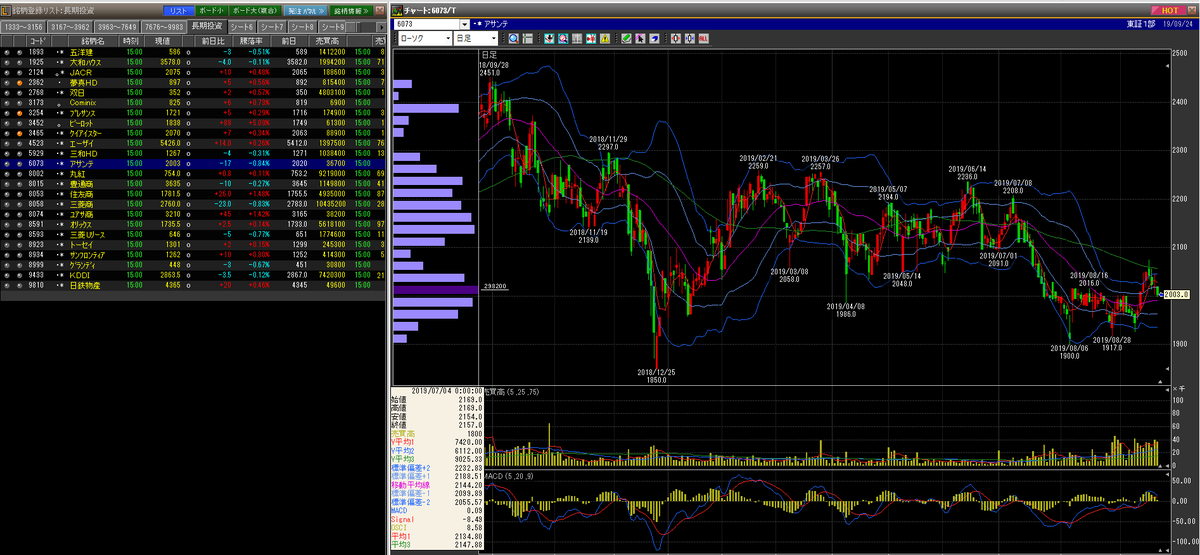Click the blue リスト view button
This screenshot has width=1200, height=555.
coord(178,10)
